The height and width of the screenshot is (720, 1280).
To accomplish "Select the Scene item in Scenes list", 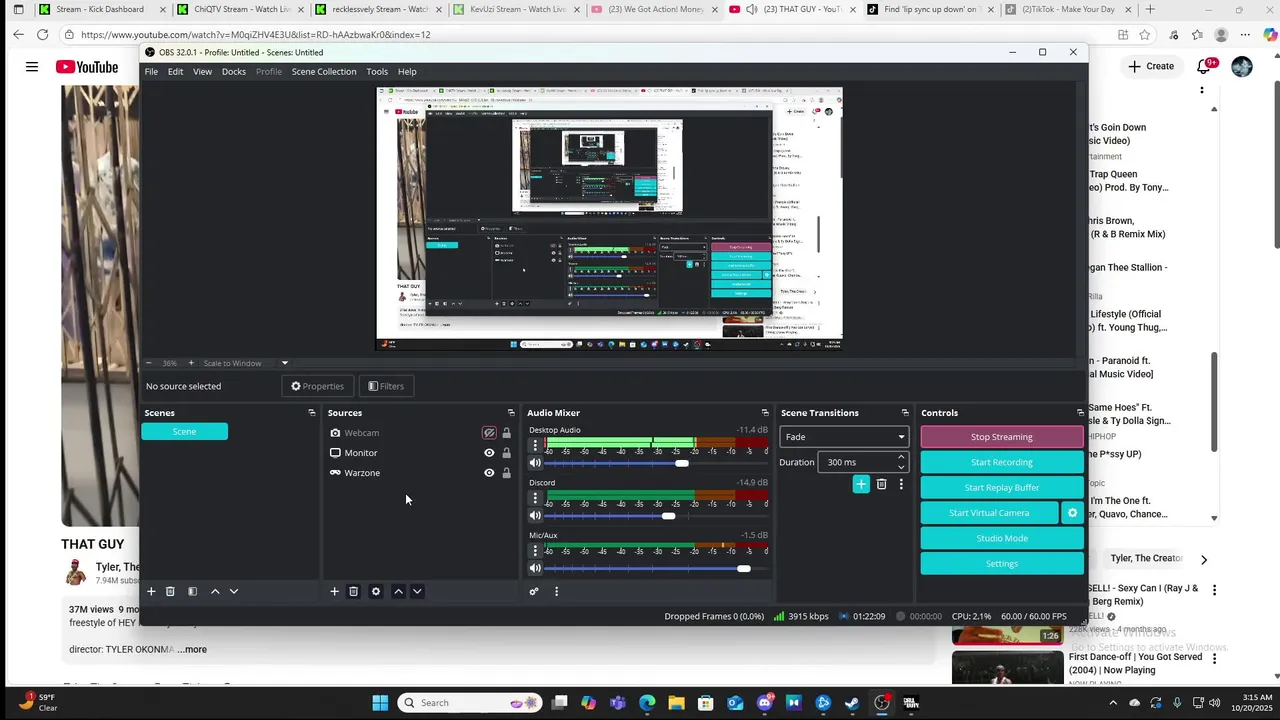I will (x=184, y=432).
